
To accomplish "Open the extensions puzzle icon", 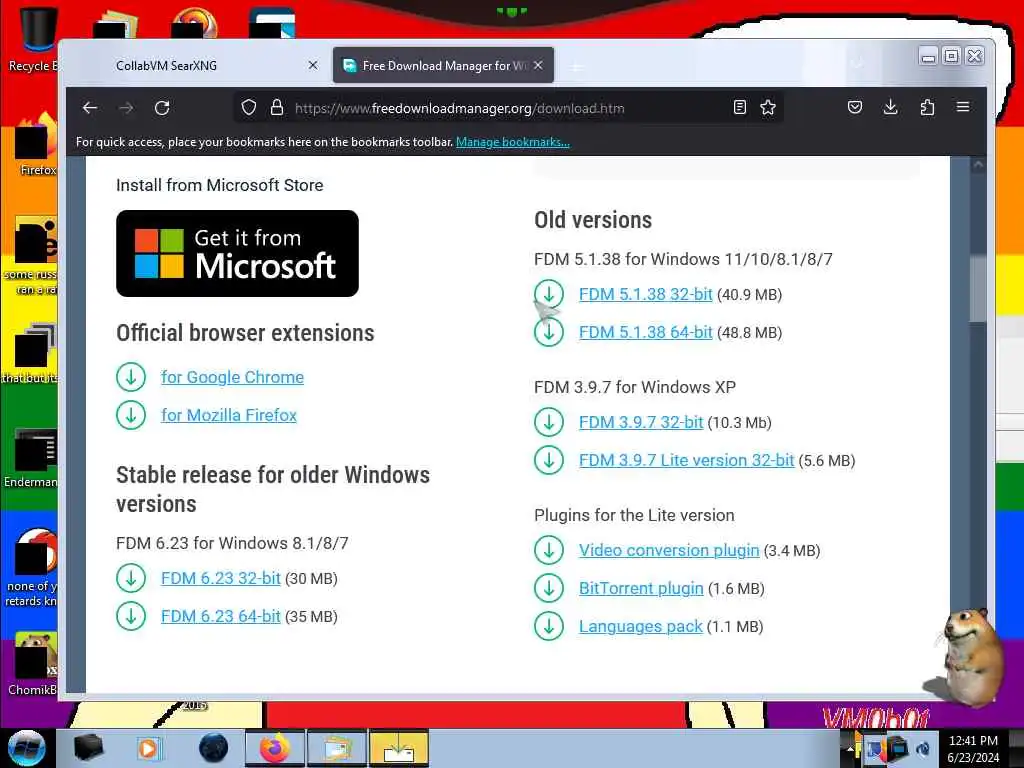I will click(x=927, y=108).
